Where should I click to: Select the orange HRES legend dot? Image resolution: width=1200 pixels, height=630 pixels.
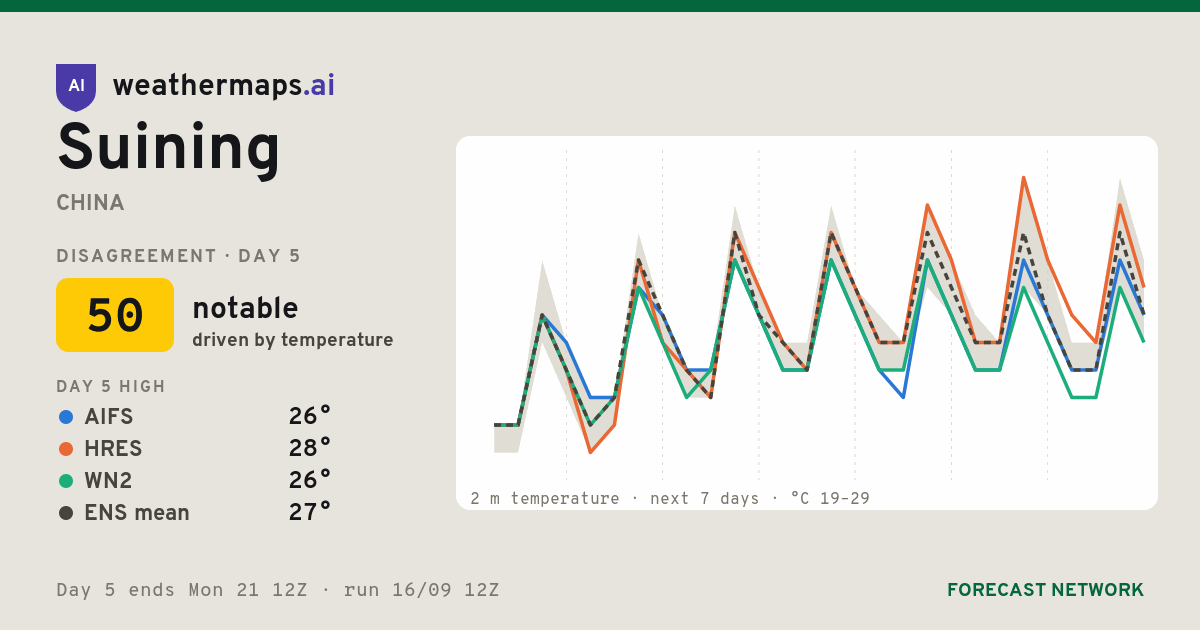66,449
